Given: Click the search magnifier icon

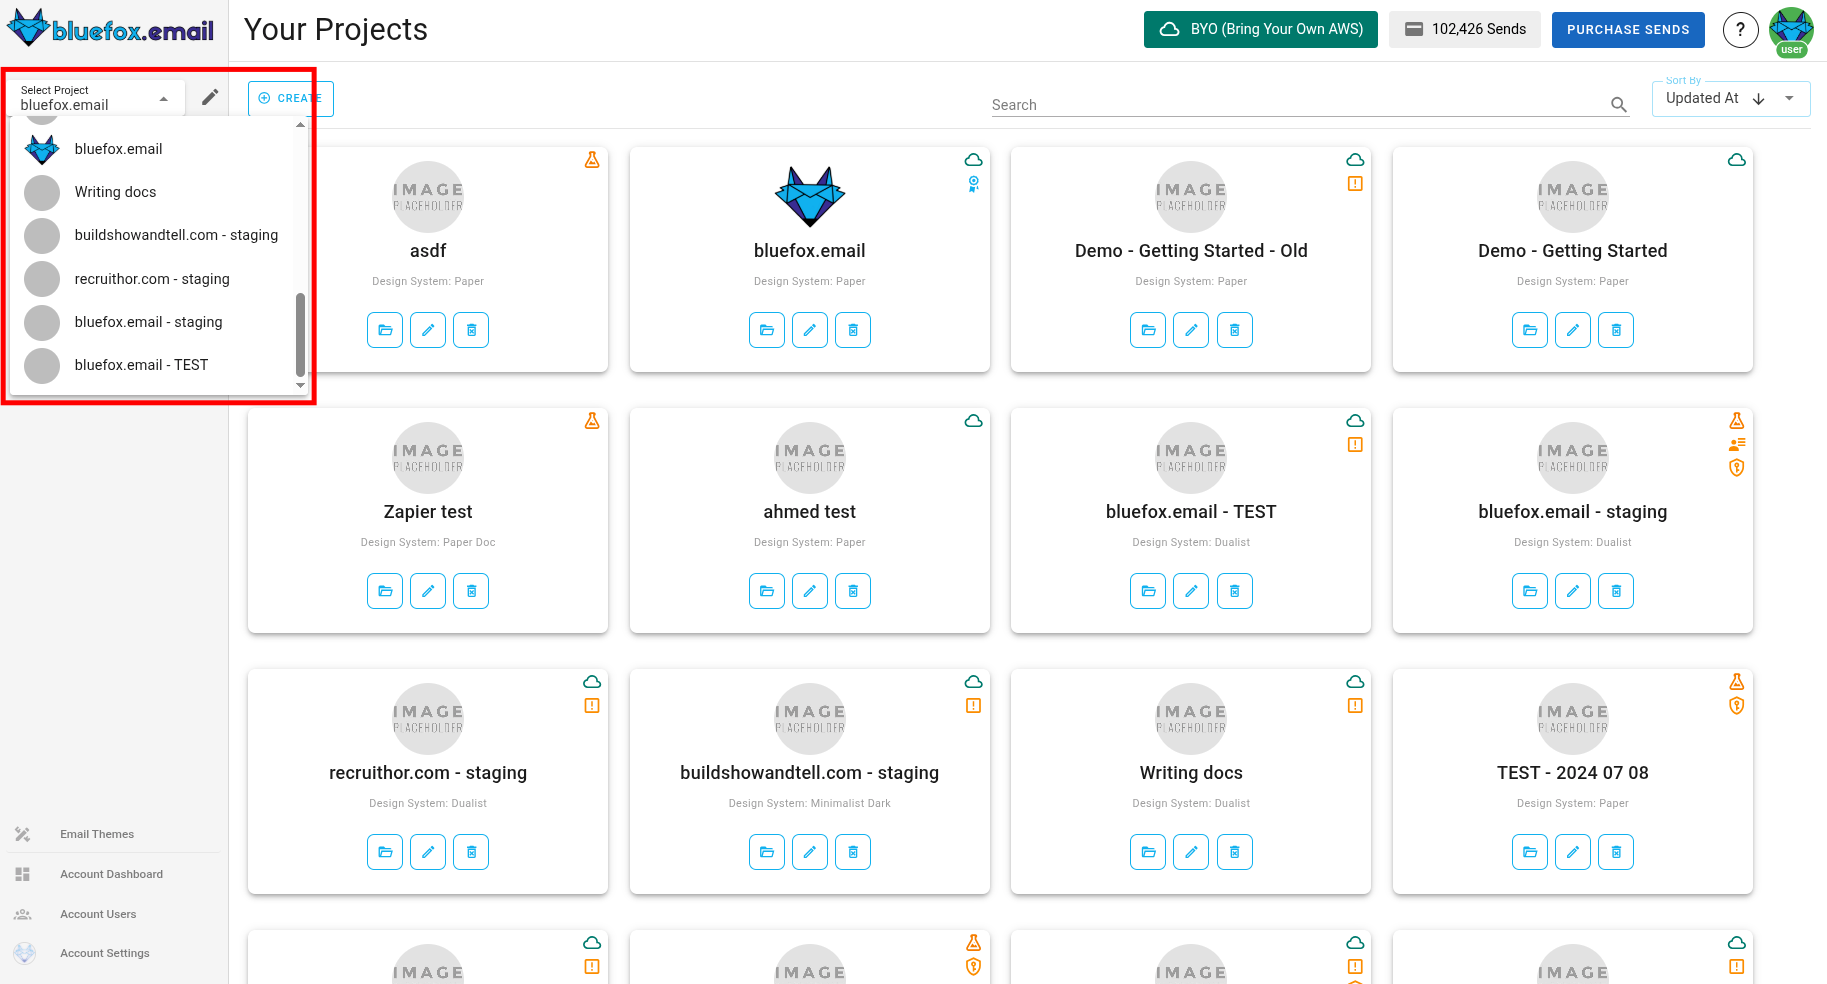Looking at the screenshot, I should tap(1618, 104).
